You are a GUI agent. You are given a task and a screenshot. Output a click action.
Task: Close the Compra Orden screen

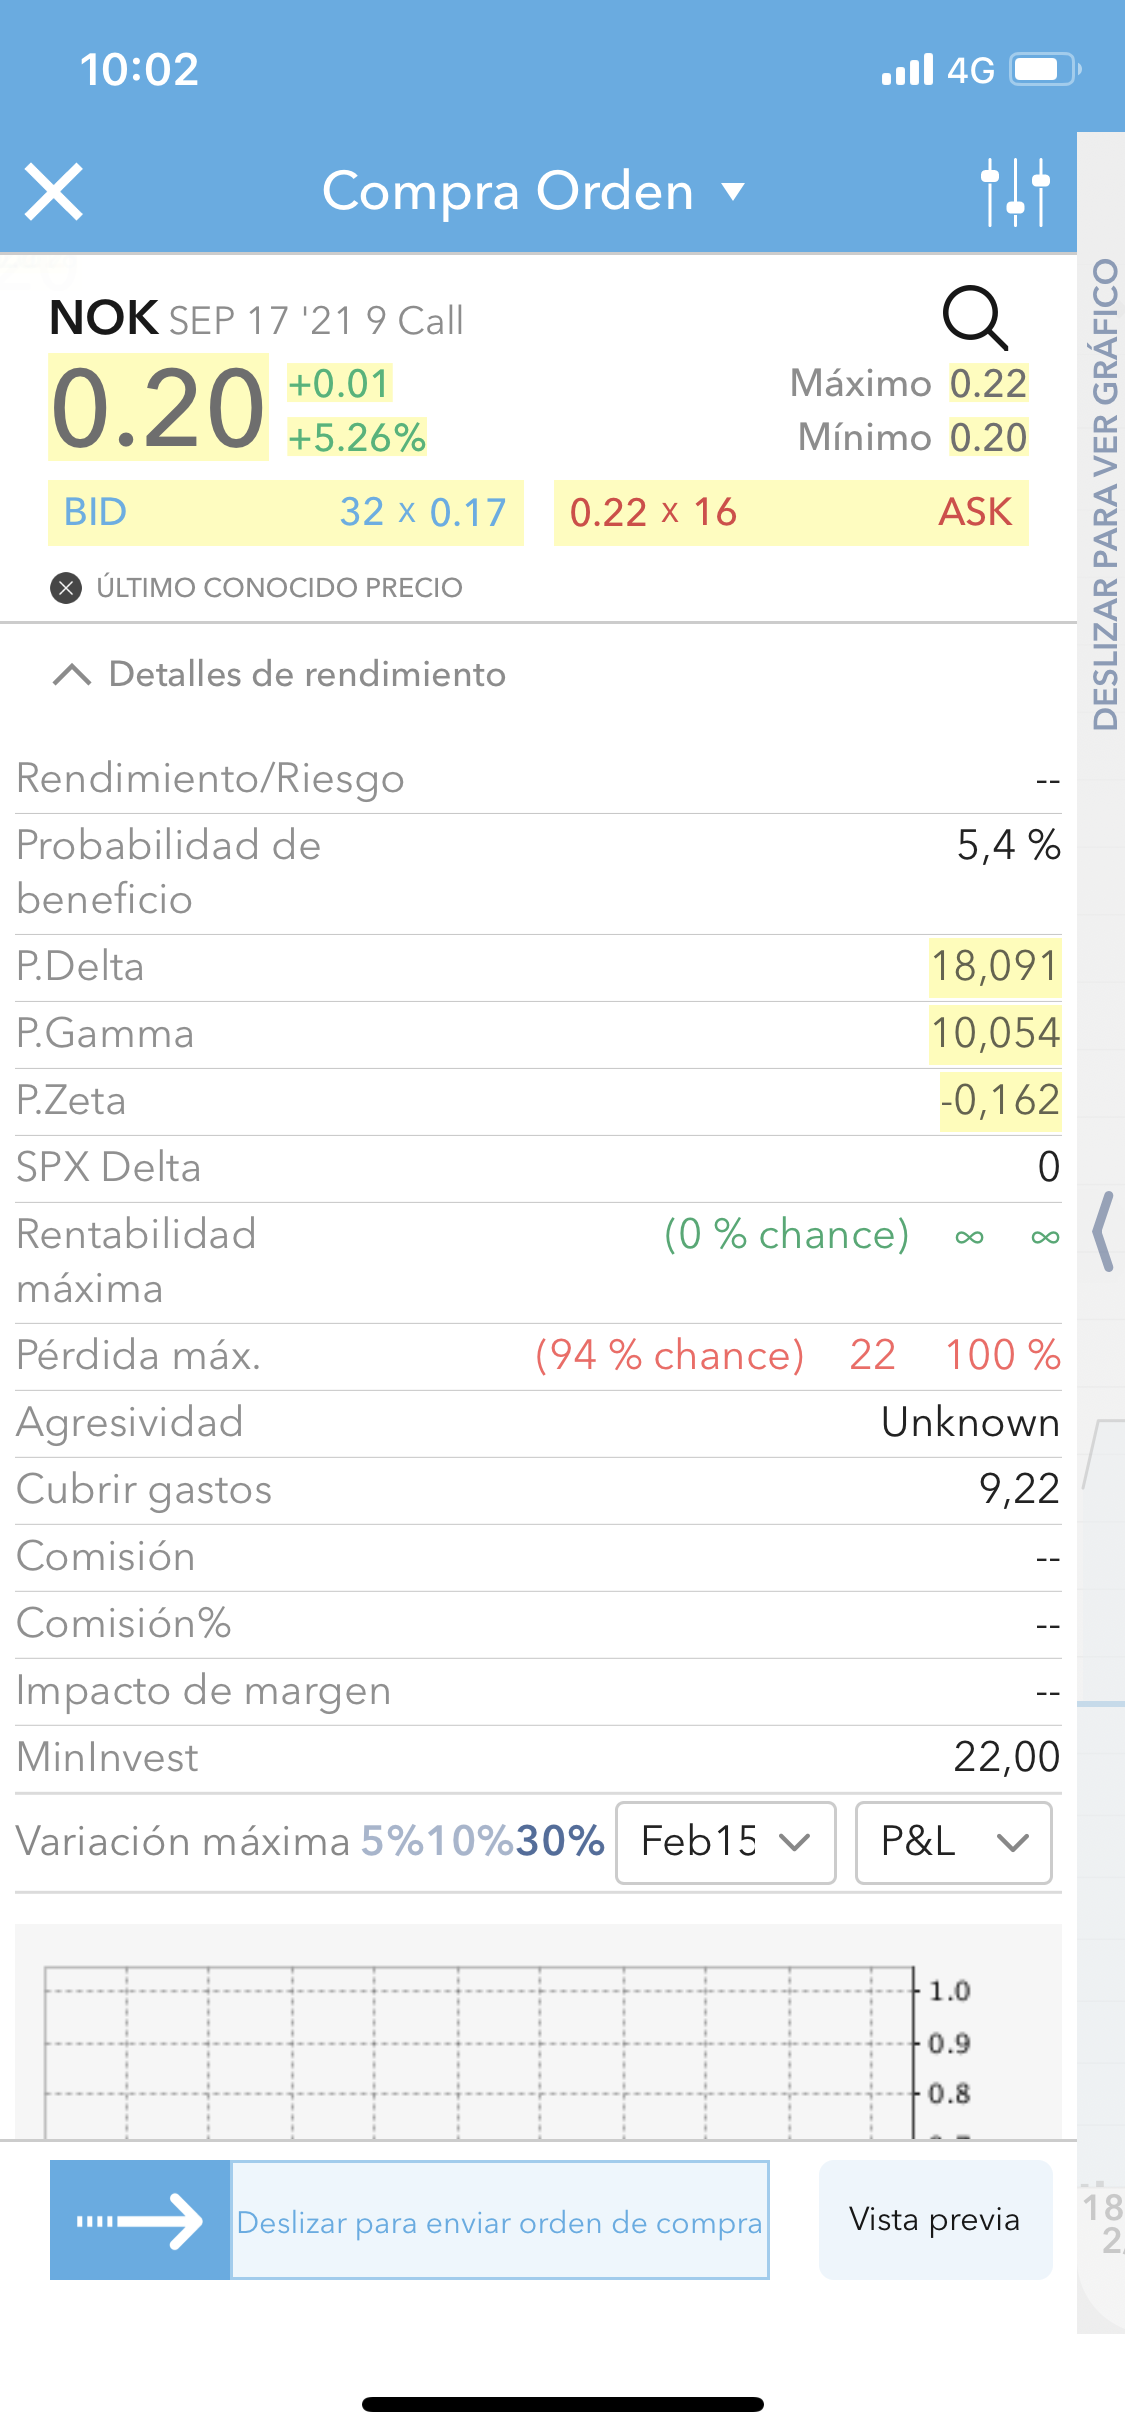pos(54,192)
